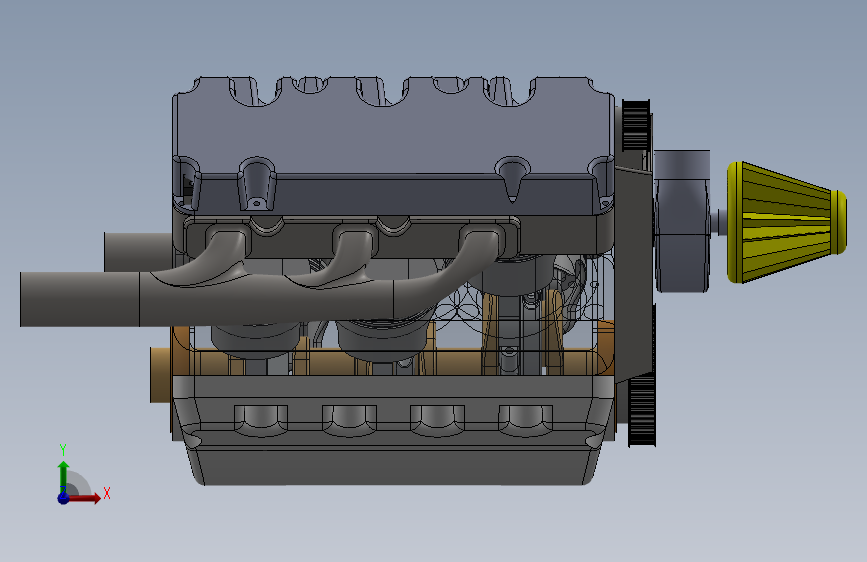Select the grey cylindrical housing beside air filter
Image resolution: width=867 pixels, height=562 pixels.
(682, 221)
